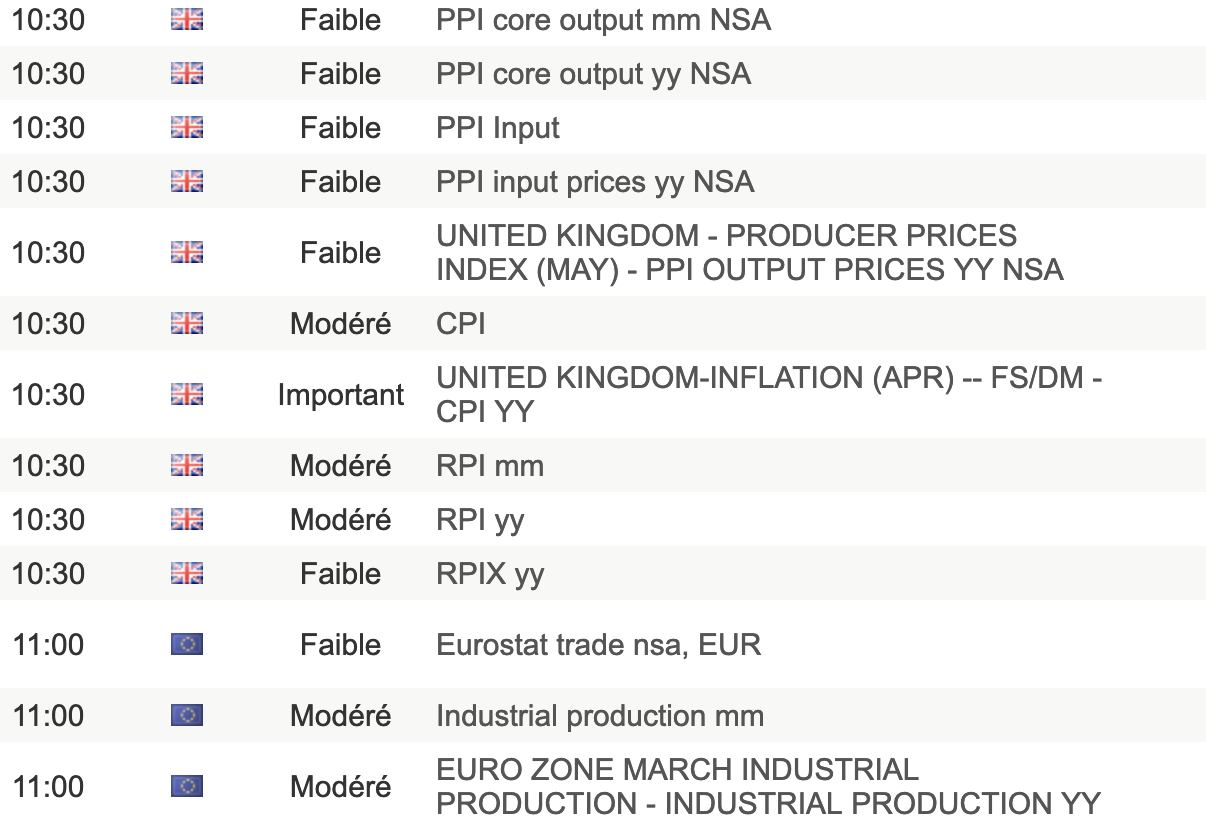1206x830 pixels.
Task: Open the Industrial production mm event
Action: pyautogui.click(x=600, y=716)
